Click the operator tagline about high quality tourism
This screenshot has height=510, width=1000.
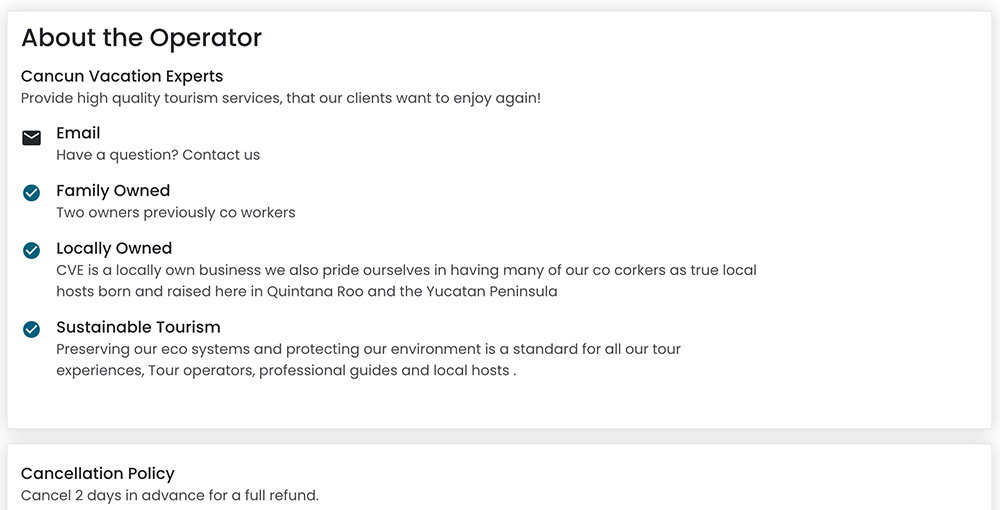click(x=281, y=98)
